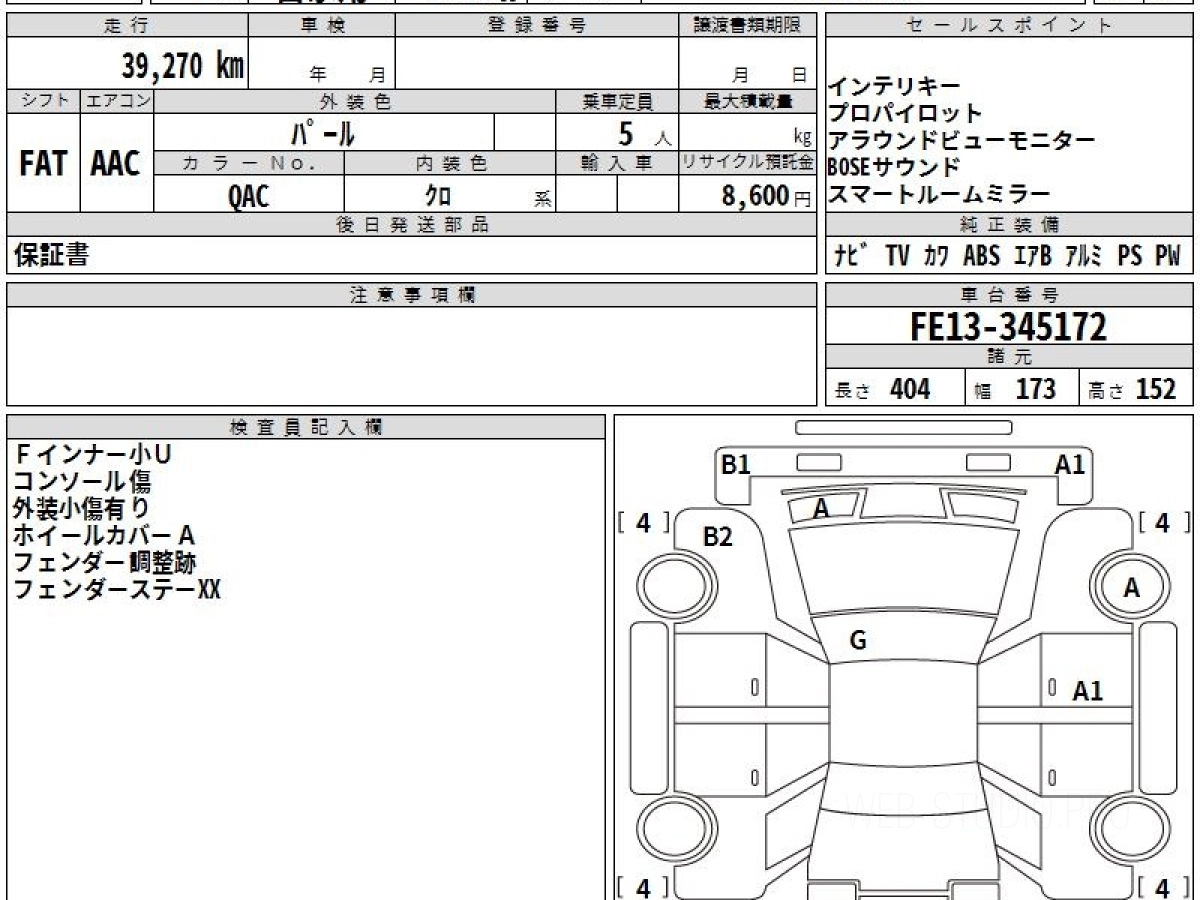Image resolution: width=1200 pixels, height=900 pixels.
Task: Click the 後日発送部品 header
Action: (411, 225)
